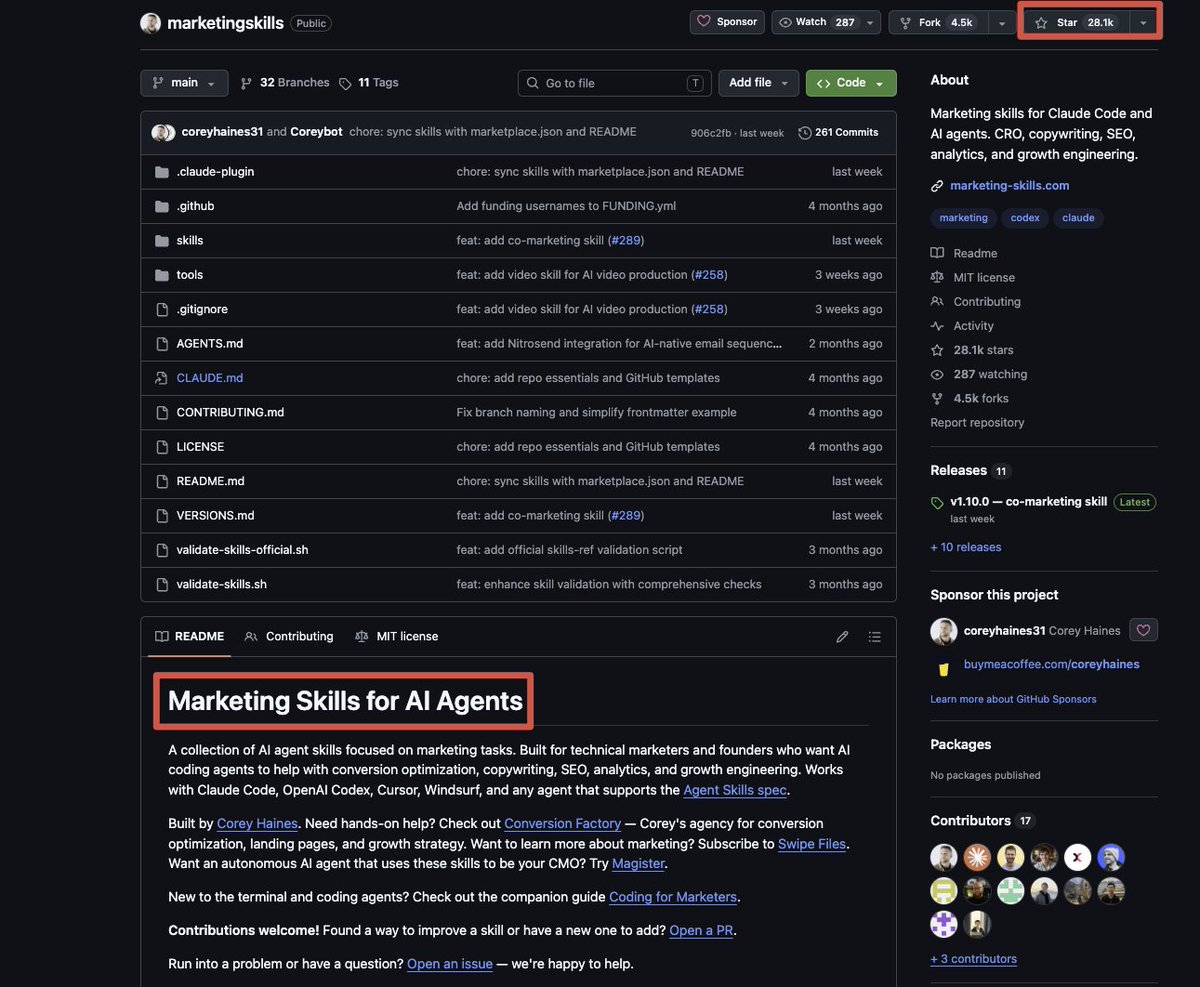
Task: Select the MIT license tab
Action: point(397,637)
